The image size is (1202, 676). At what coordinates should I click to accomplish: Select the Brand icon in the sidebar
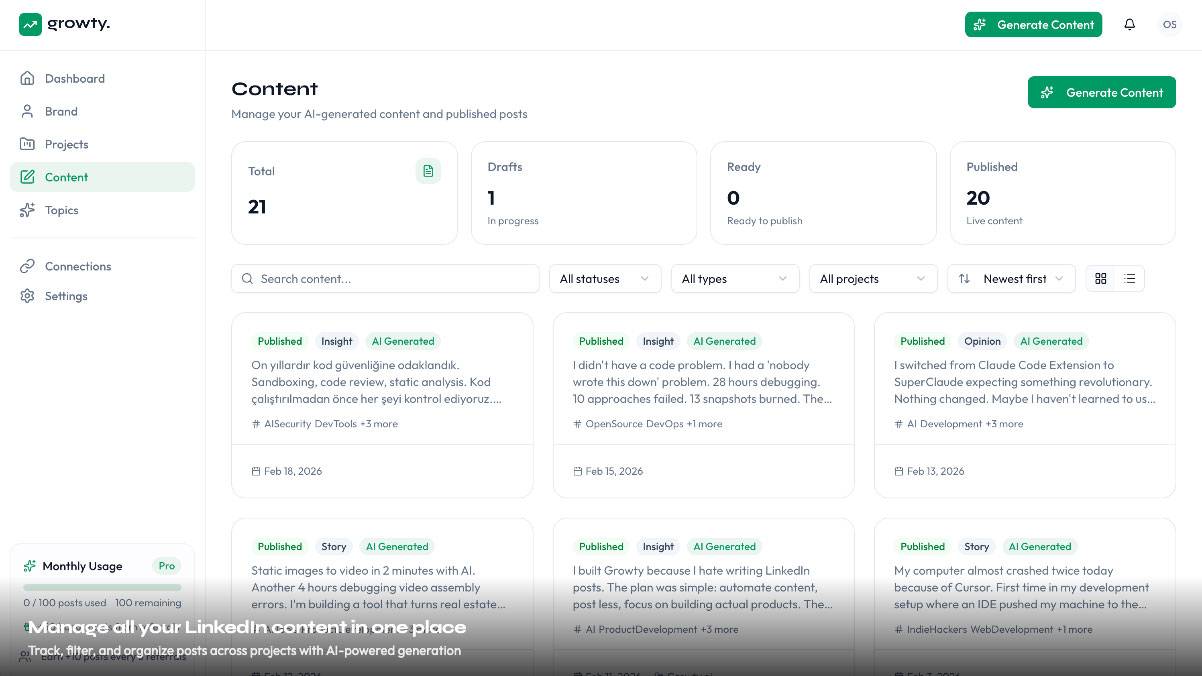[x=27, y=111]
